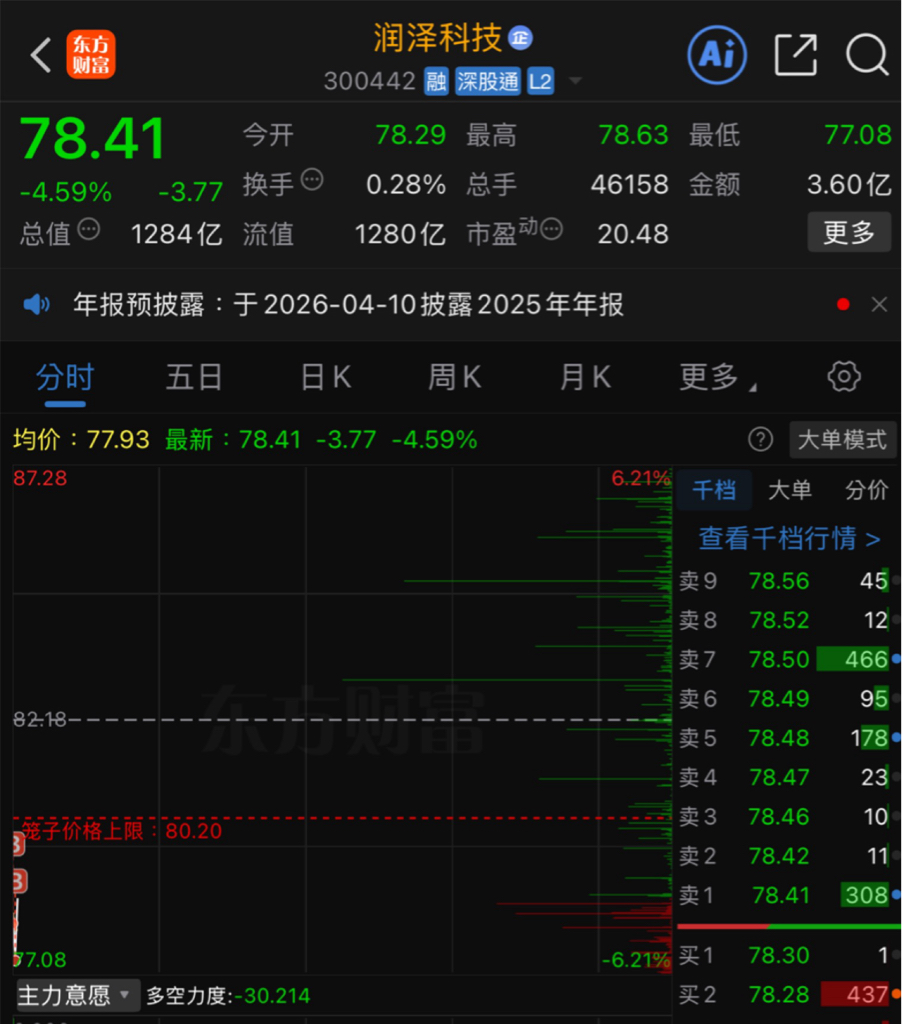Select 卖3 row at 78.46

tap(788, 816)
